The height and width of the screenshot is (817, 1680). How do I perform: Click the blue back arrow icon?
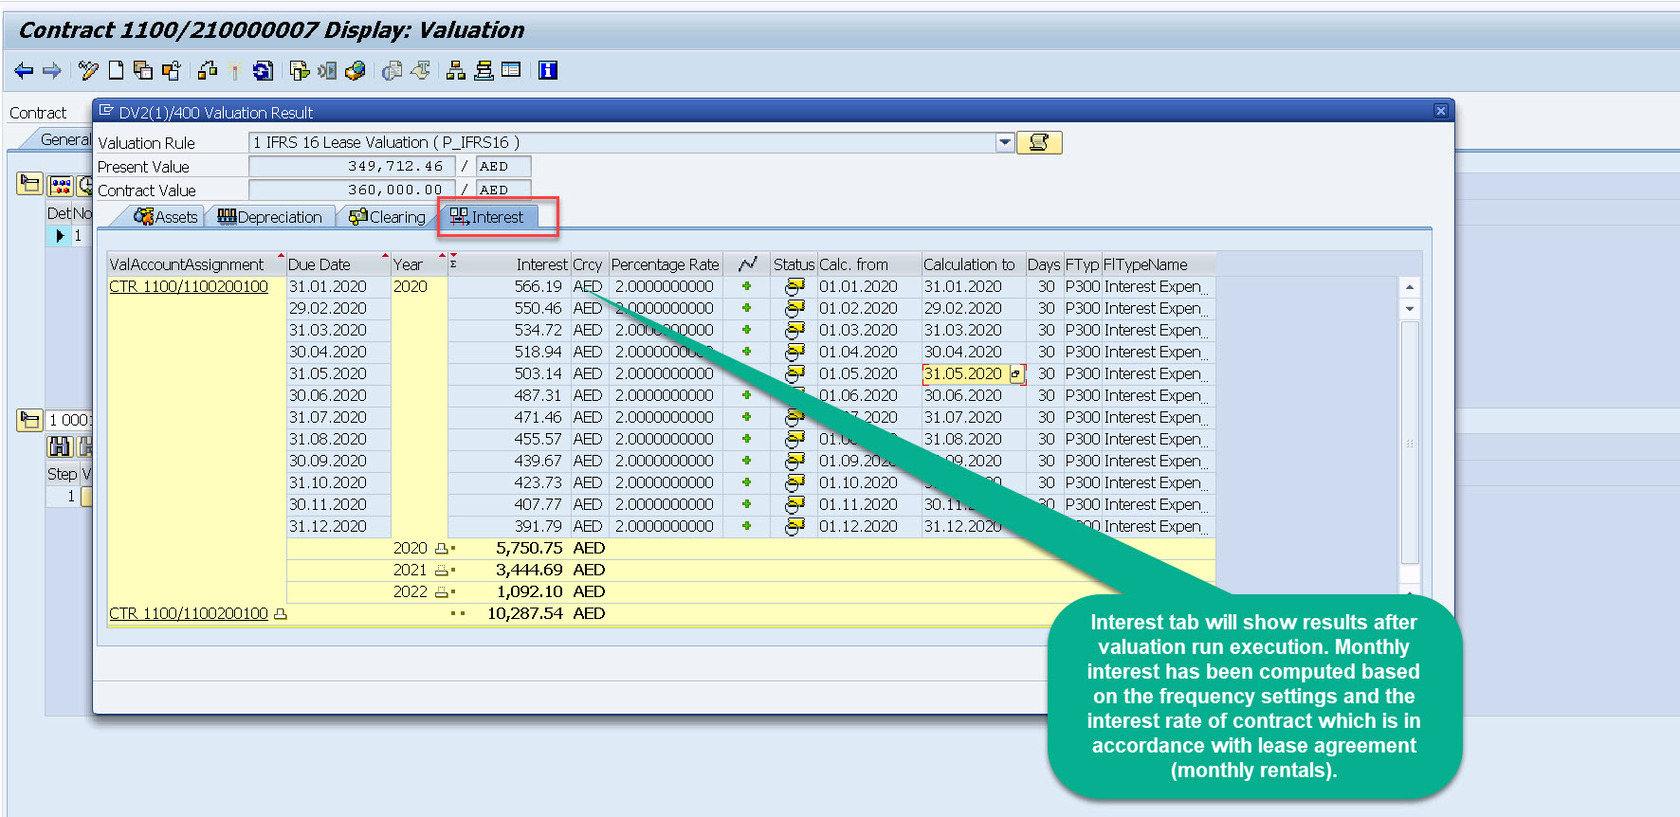pos(24,71)
